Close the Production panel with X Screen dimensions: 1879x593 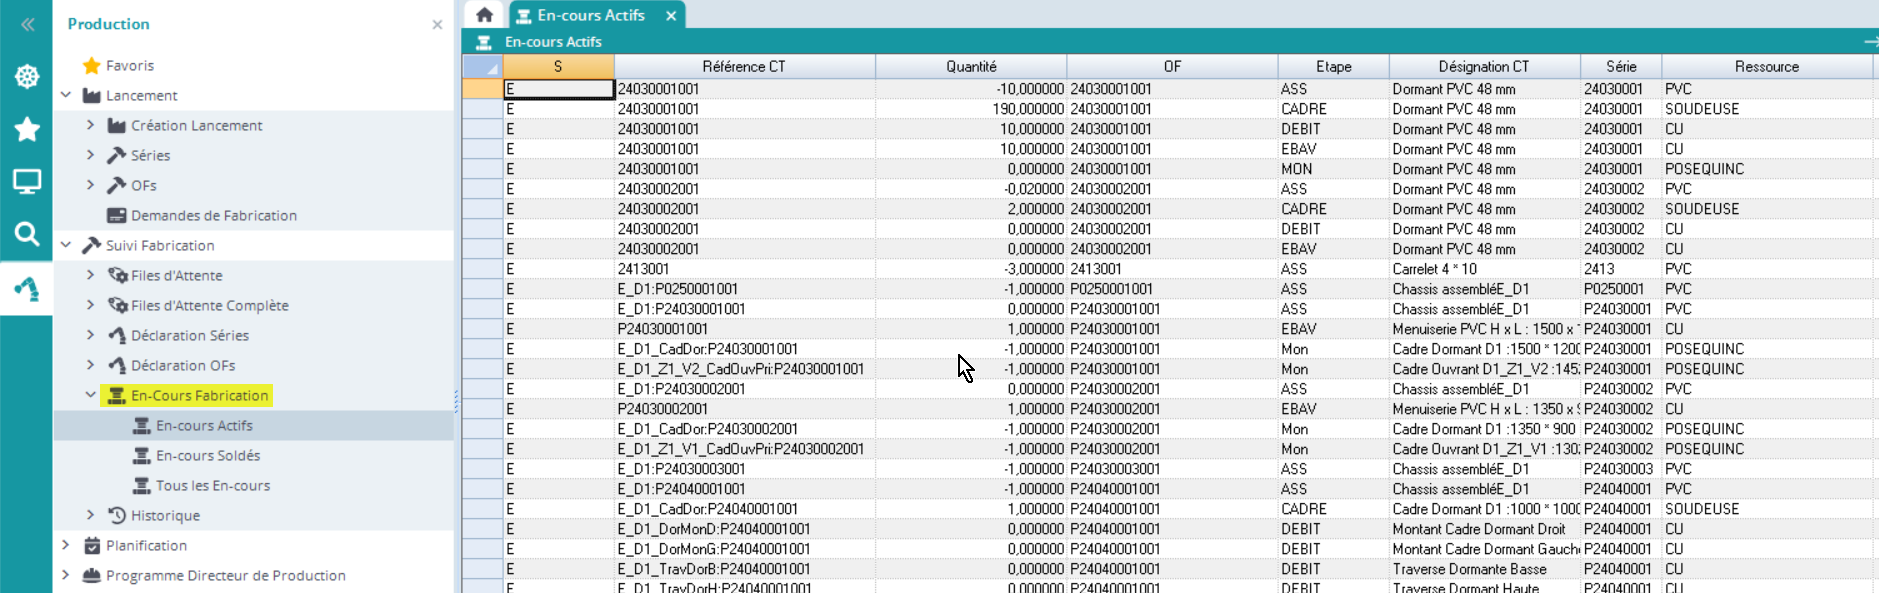click(437, 25)
